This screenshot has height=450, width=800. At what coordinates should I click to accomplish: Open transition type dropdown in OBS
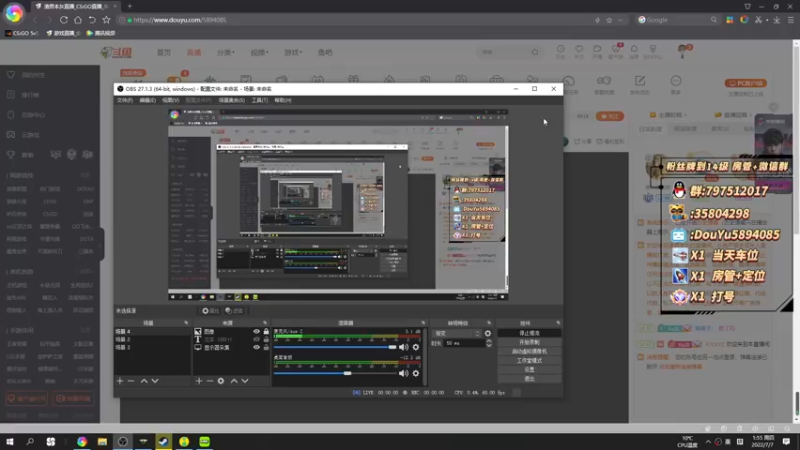[x=457, y=333]
